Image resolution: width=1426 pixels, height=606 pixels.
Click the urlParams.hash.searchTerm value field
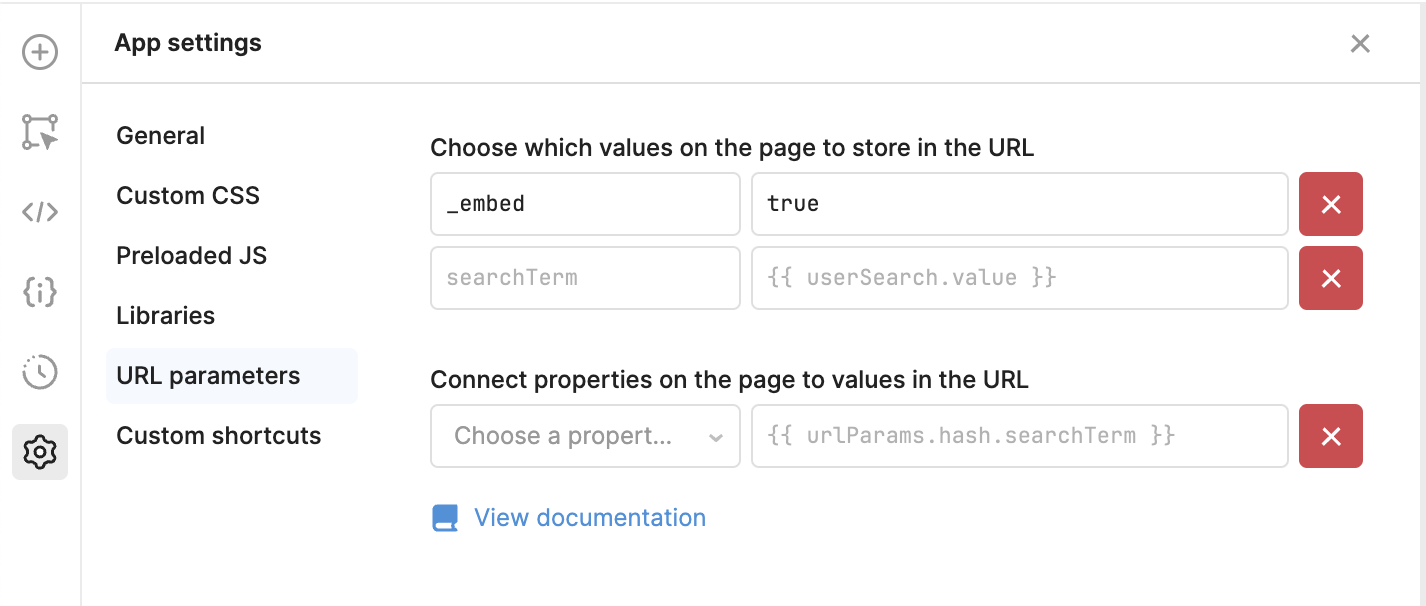coord(1020,436)
